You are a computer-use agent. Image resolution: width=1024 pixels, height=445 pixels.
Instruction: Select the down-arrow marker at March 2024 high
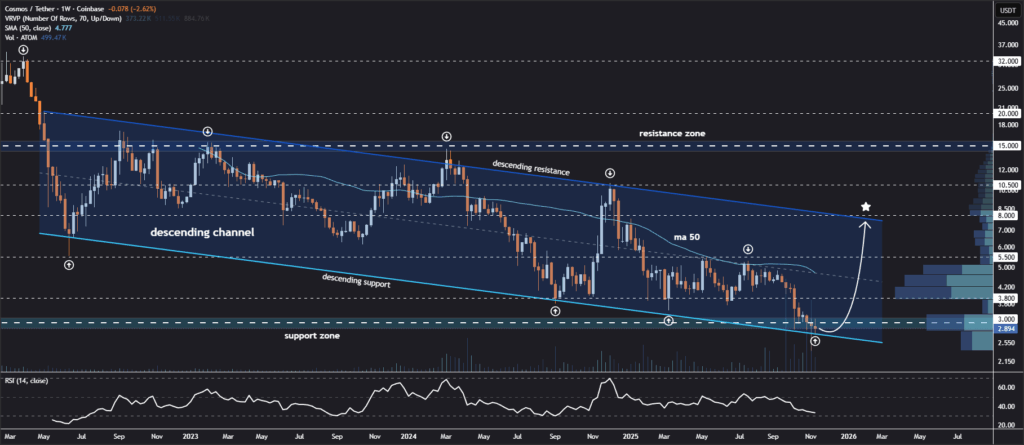(446, 136)
